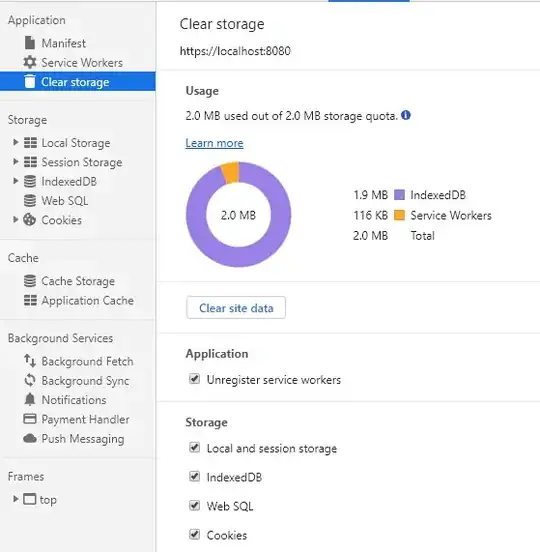This screenshot has height=552, width=540.
Task: Click the Local Storage grid icon
Action: coord(30,143)
